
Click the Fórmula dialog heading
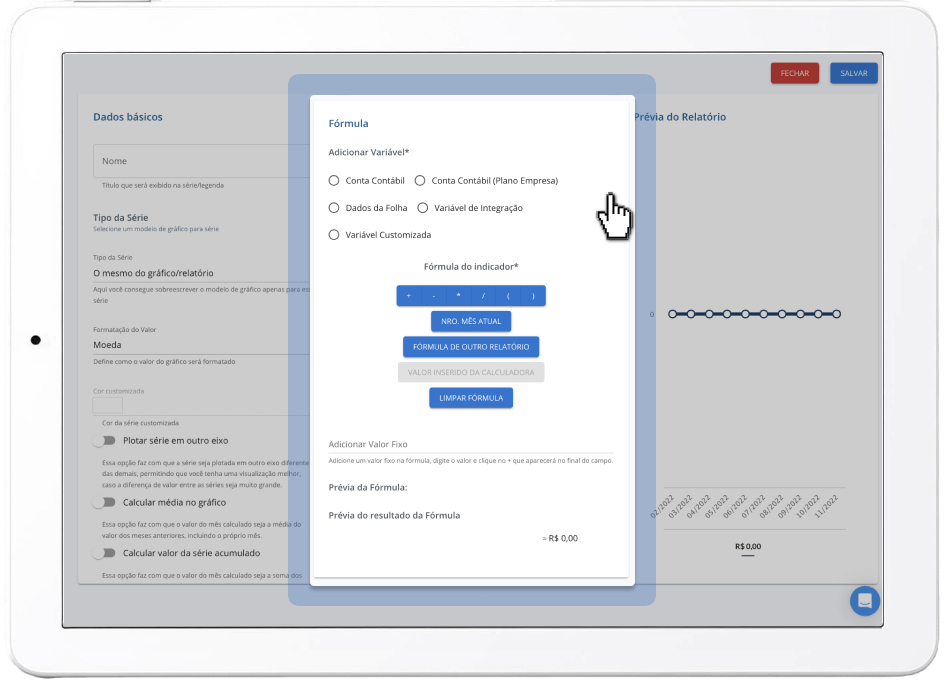pos(349,123)
